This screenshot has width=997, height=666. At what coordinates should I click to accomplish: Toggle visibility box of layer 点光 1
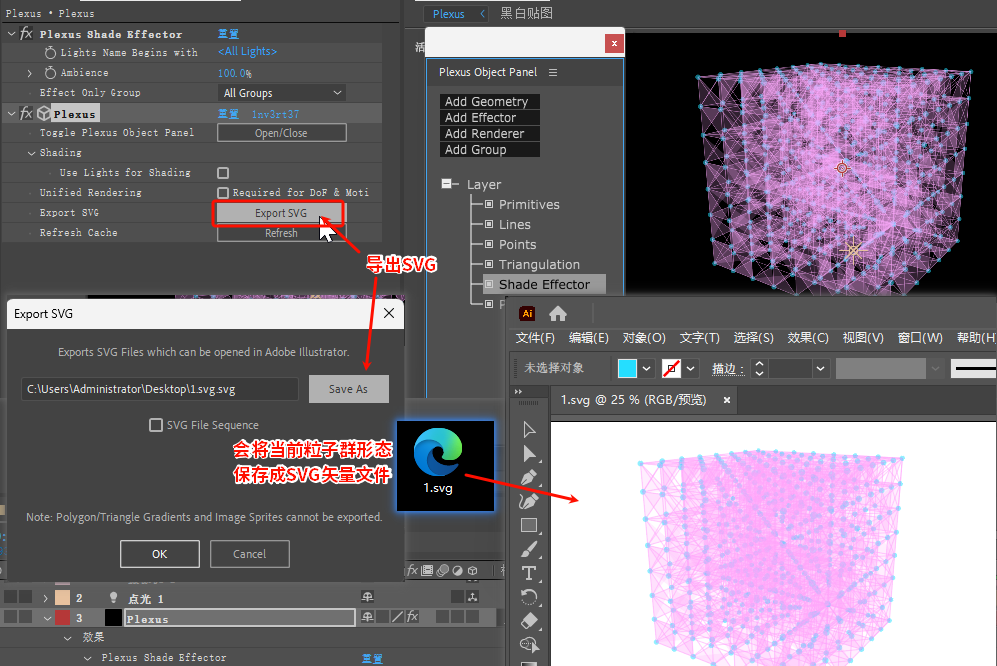10,597
